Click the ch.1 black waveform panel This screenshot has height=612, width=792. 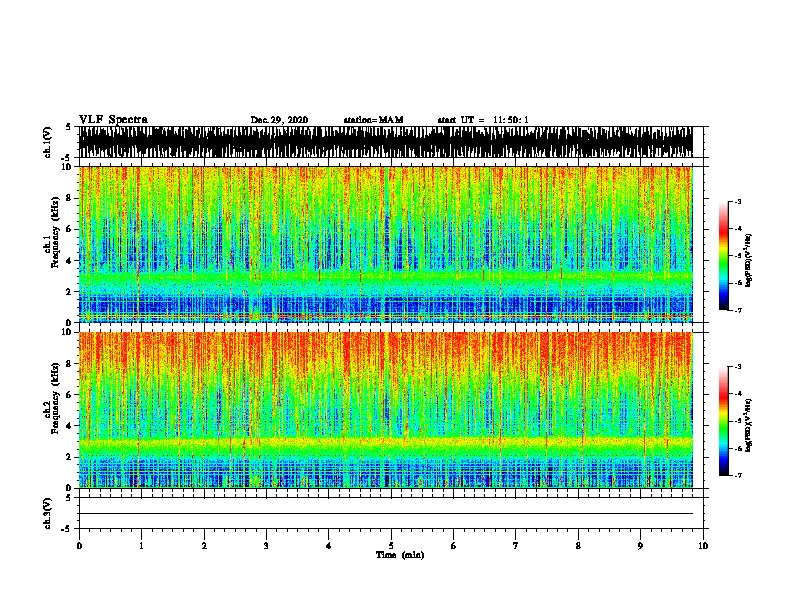click(x=385, y=142)
